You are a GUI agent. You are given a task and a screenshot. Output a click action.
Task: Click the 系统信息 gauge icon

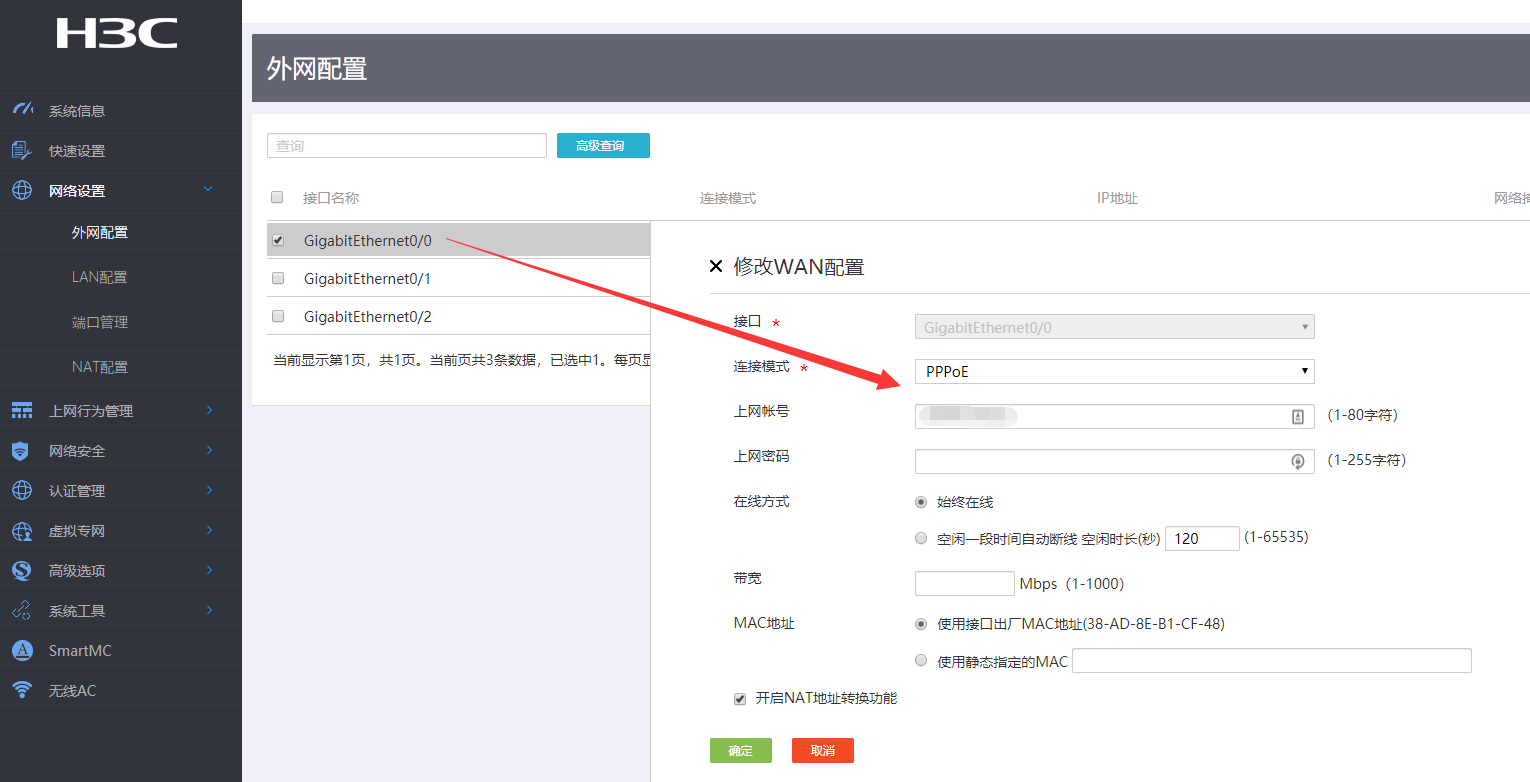coord(22,110)
